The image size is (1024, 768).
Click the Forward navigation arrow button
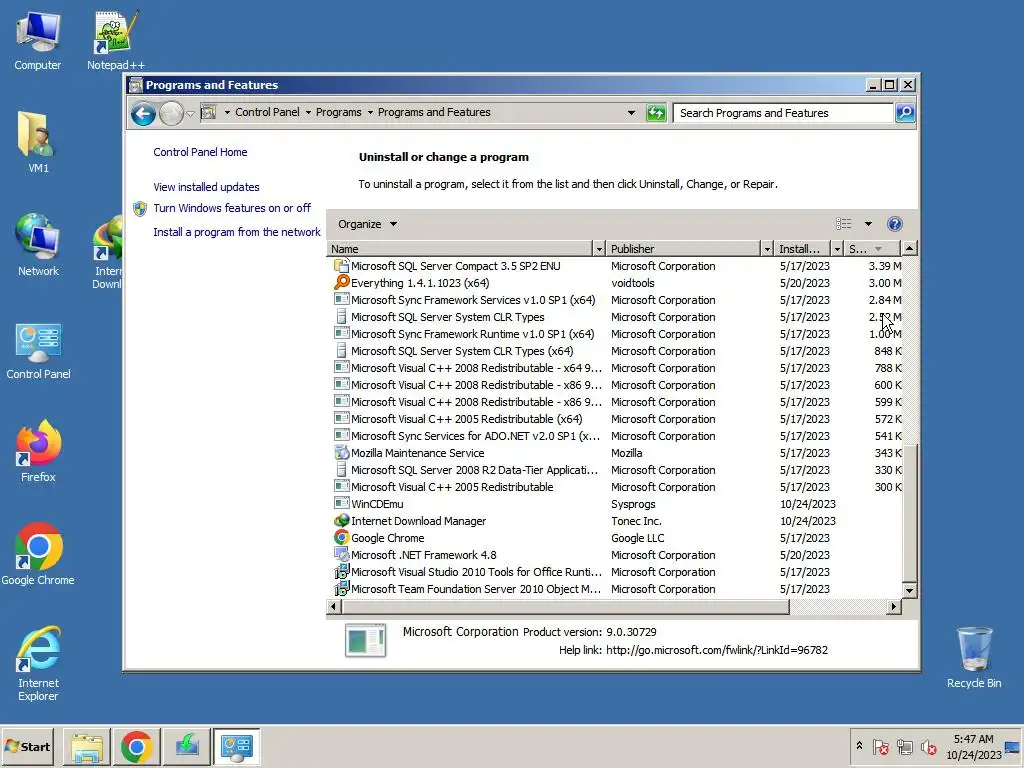[172, 114]
